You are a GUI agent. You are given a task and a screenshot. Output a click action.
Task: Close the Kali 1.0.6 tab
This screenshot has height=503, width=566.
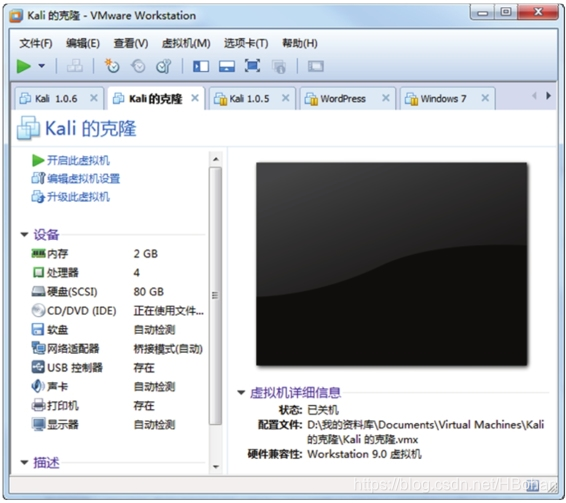pyautogui.click(x=94, y=98)
